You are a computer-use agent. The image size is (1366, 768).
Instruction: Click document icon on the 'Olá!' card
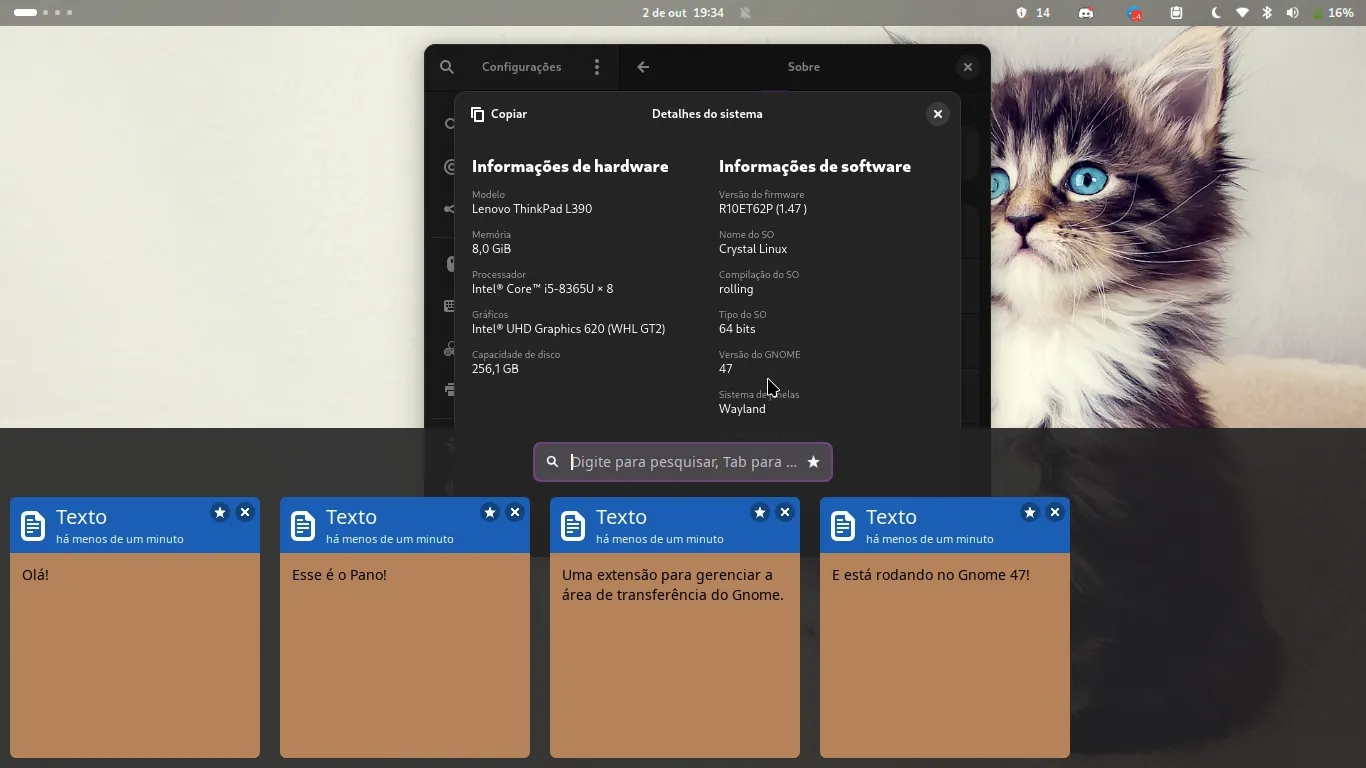click(33, 526)
